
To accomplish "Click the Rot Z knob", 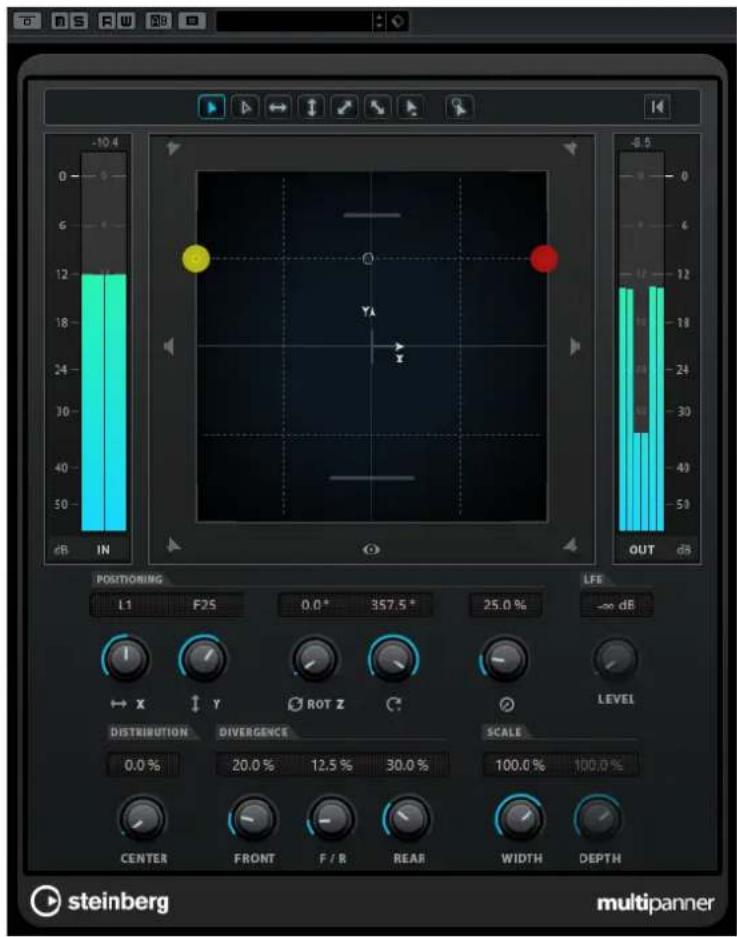I will (x=315, y=659).
